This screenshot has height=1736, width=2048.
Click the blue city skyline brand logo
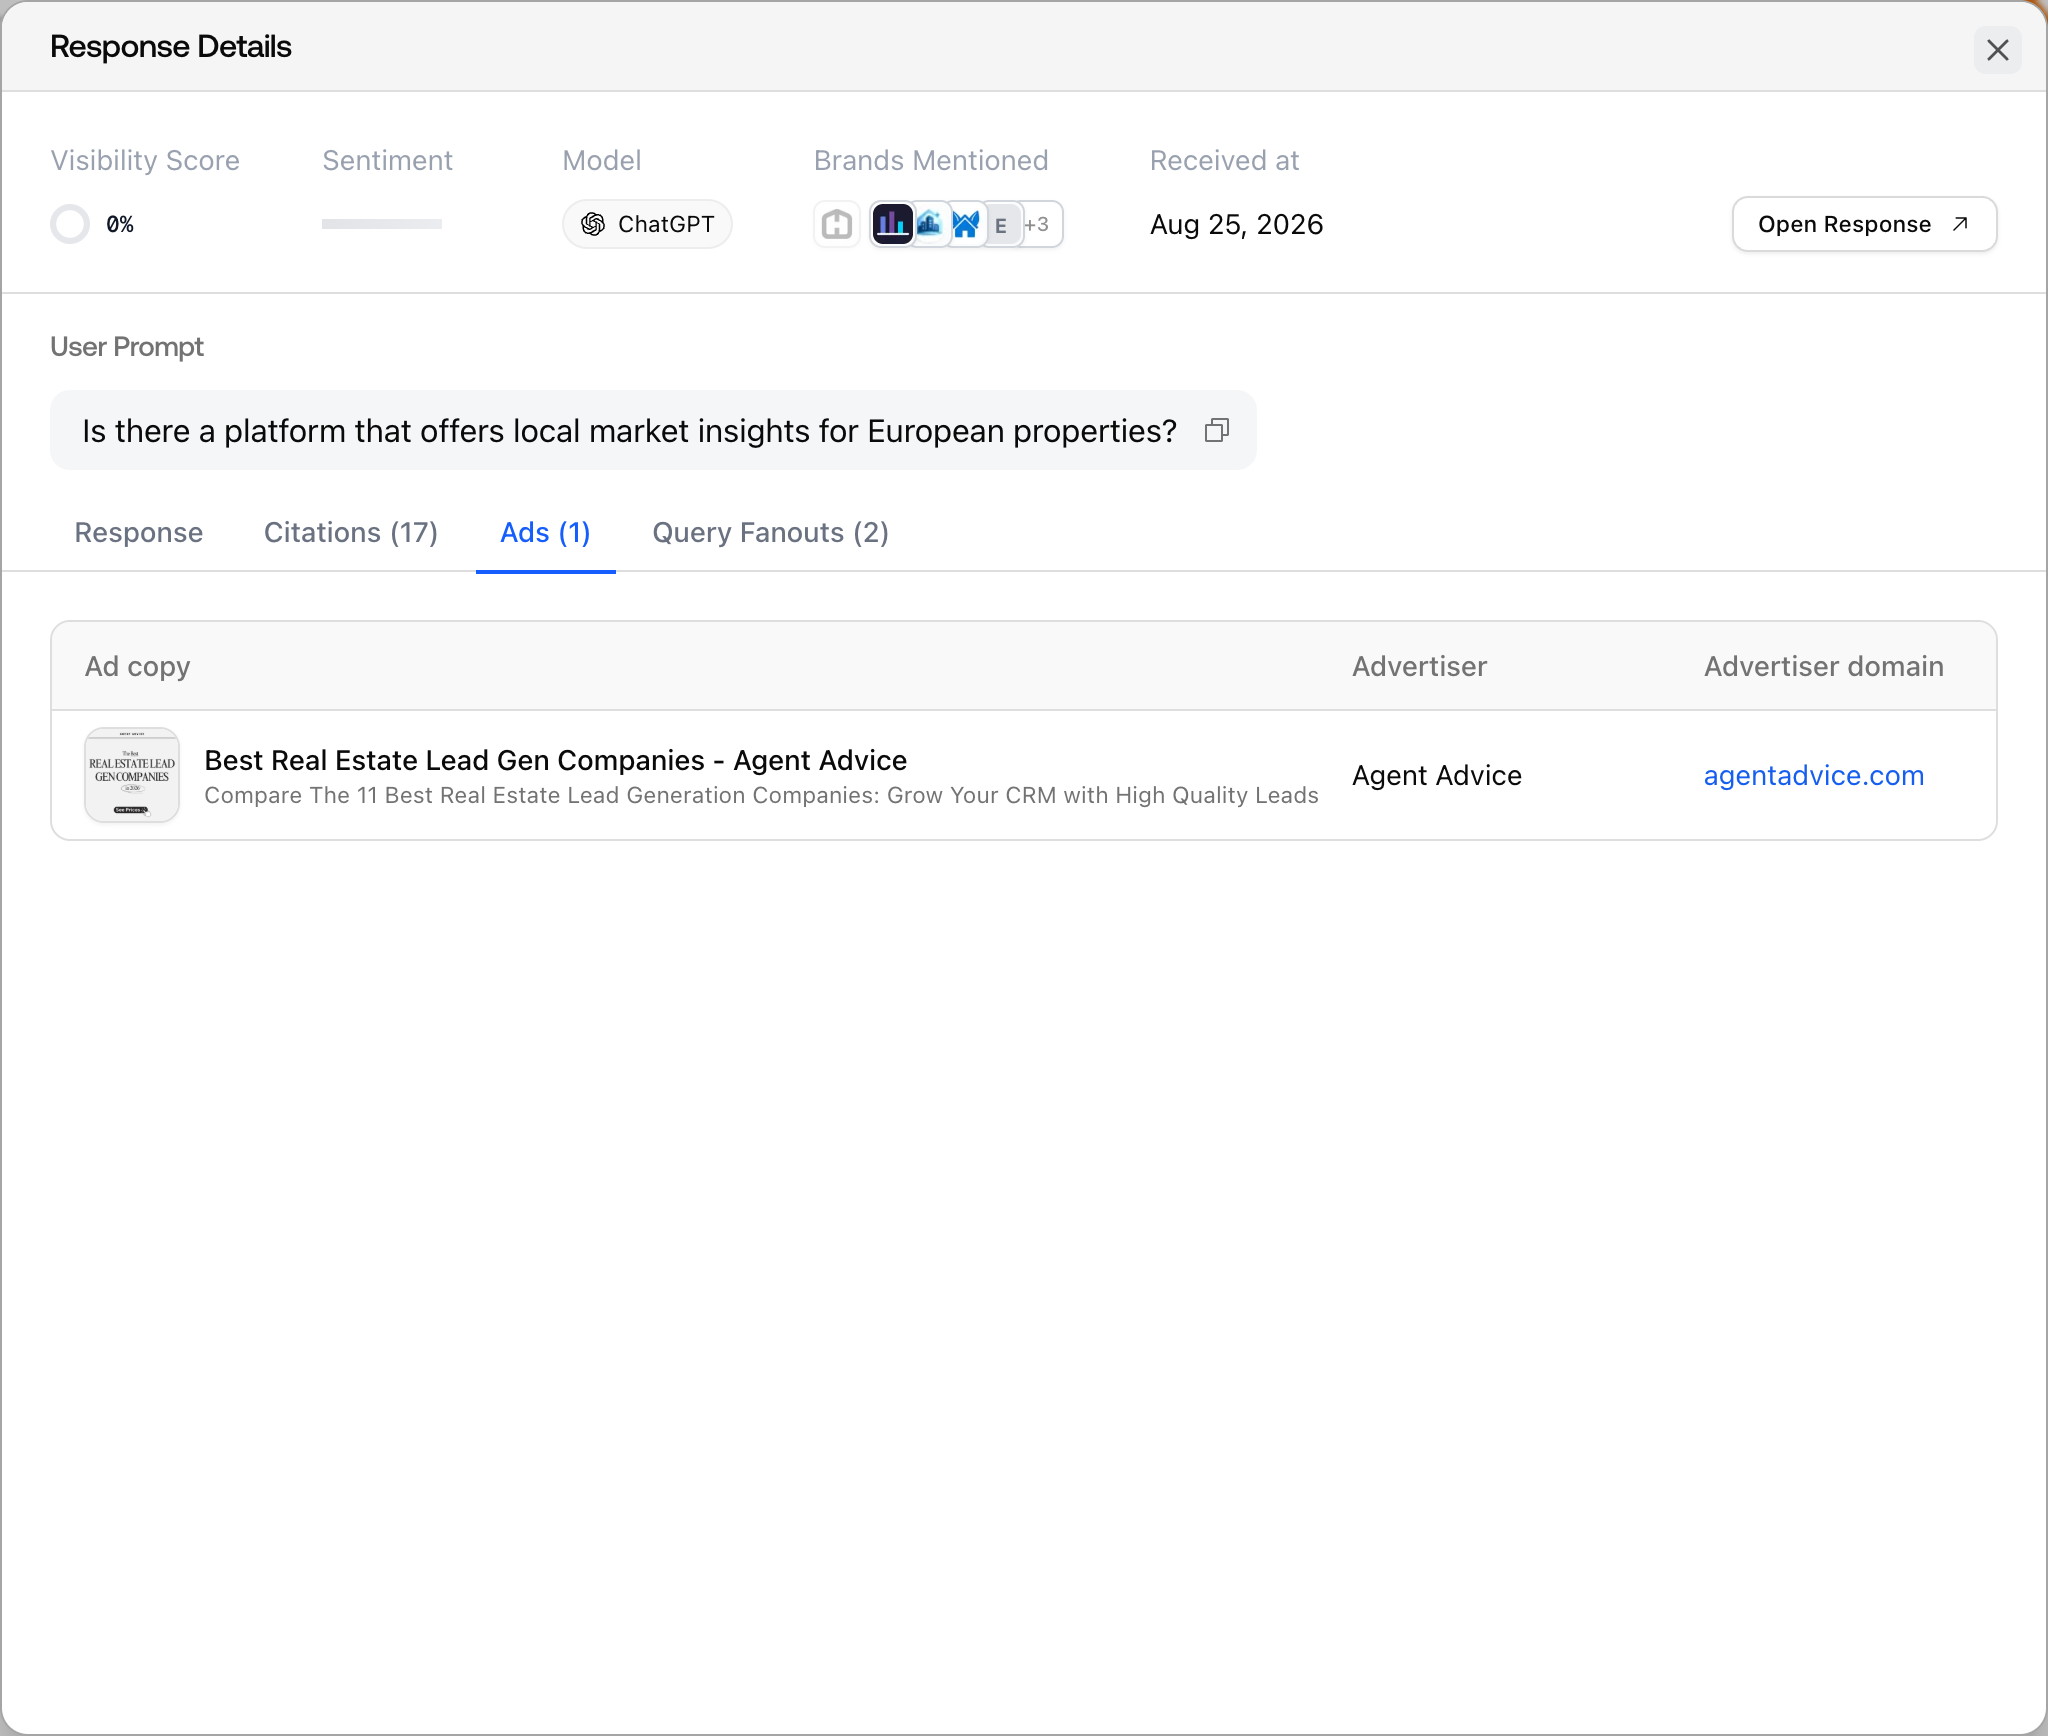tap(930, 224)
